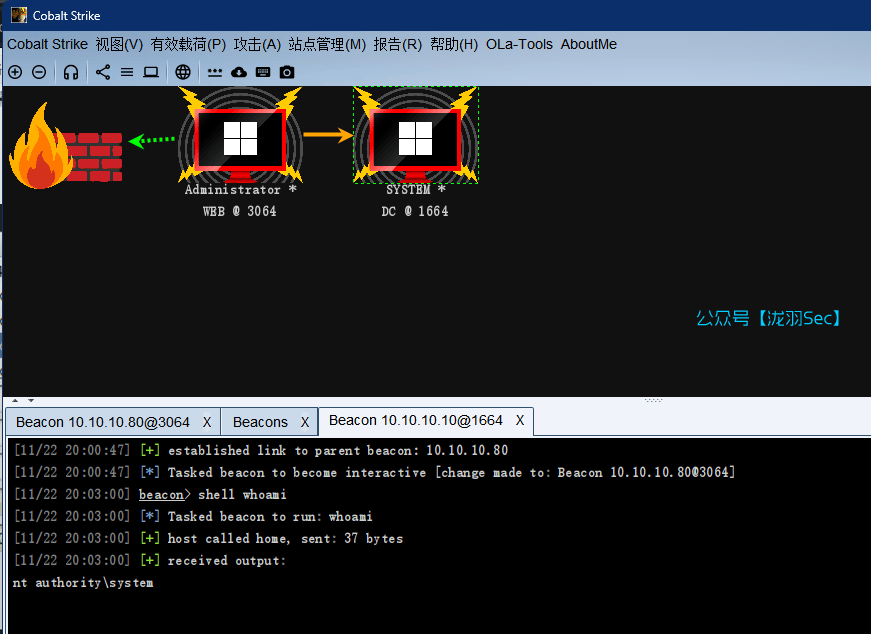871x634 pixels.
Task: Open the OLa-Tools menu
Action: coord(519,44)
